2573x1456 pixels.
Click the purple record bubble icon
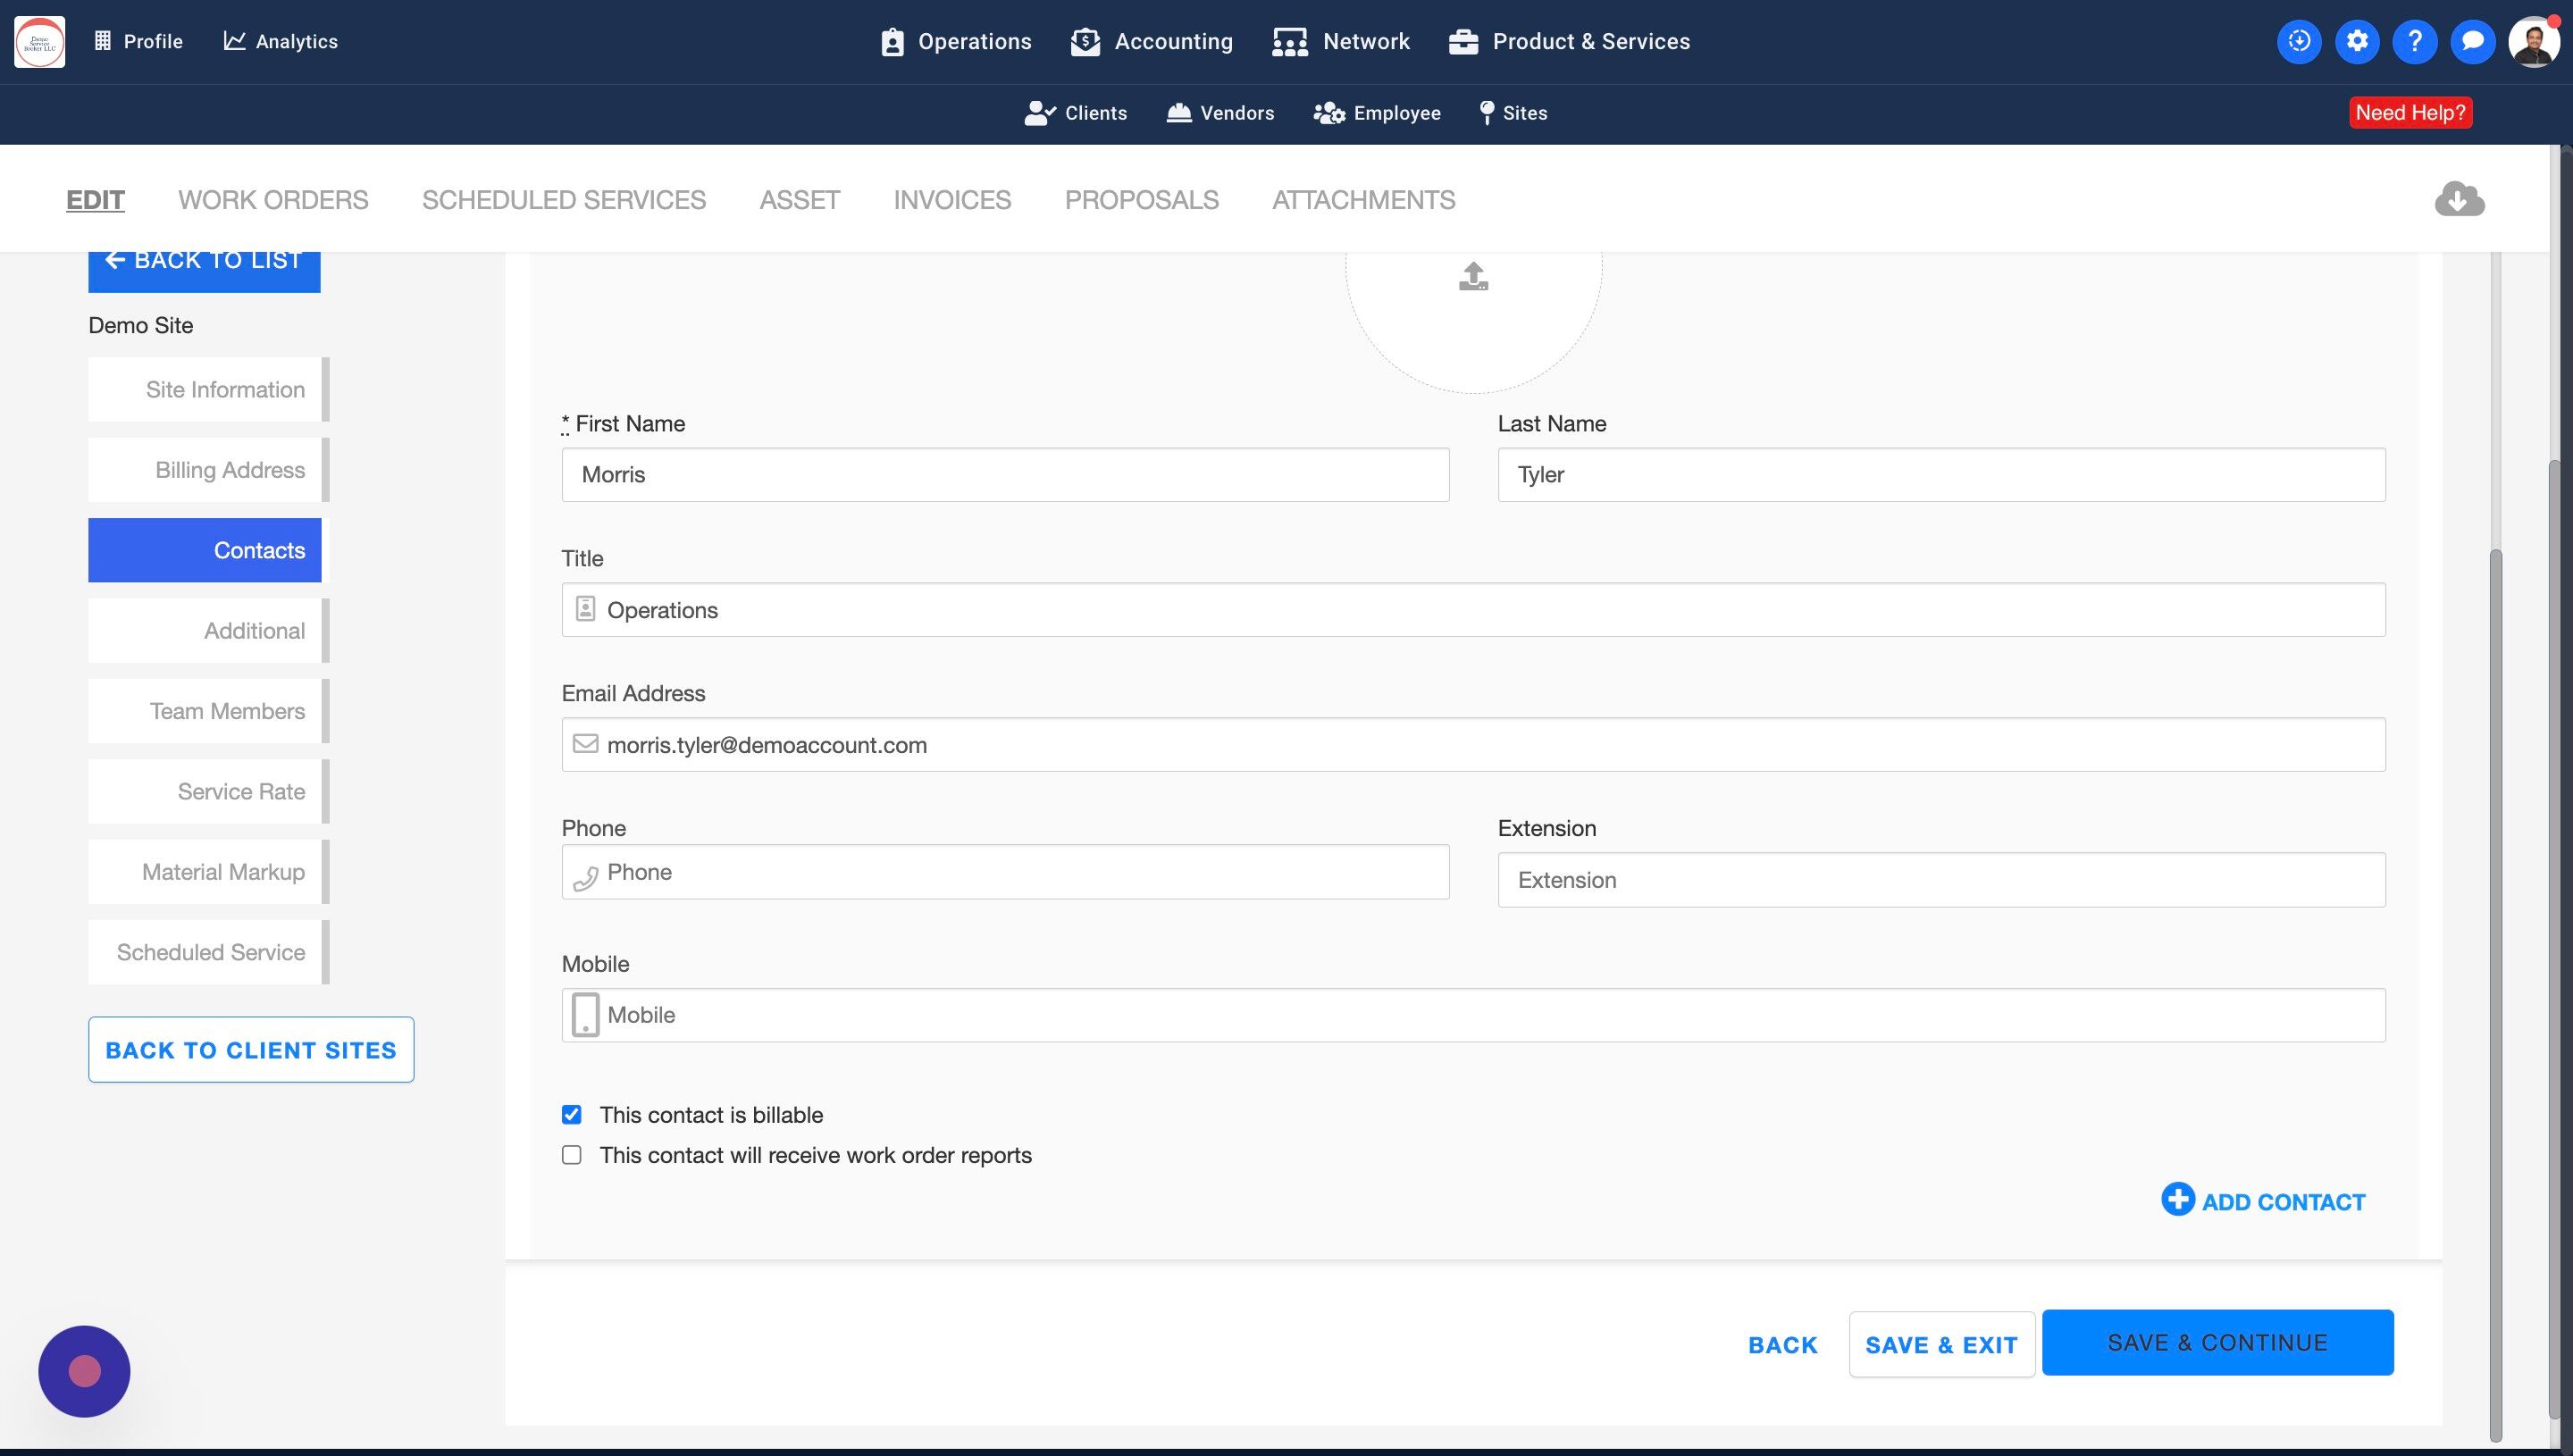click(x=84, y=1371)
